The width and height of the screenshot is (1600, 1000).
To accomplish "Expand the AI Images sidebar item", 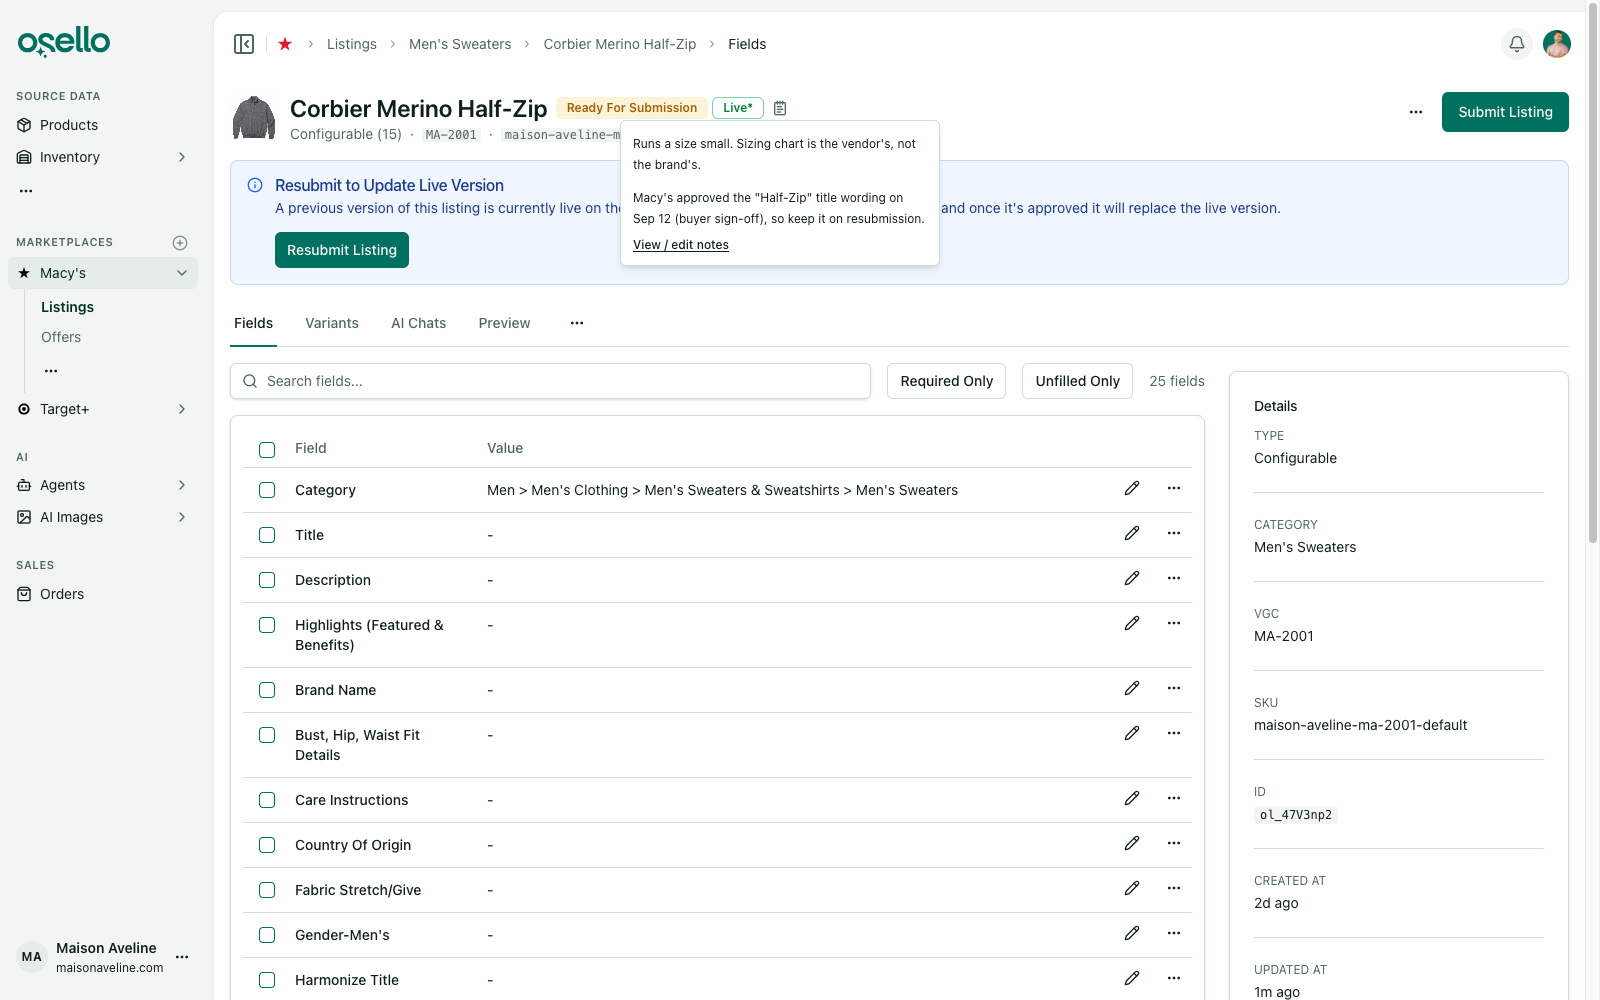I will 103,517.
